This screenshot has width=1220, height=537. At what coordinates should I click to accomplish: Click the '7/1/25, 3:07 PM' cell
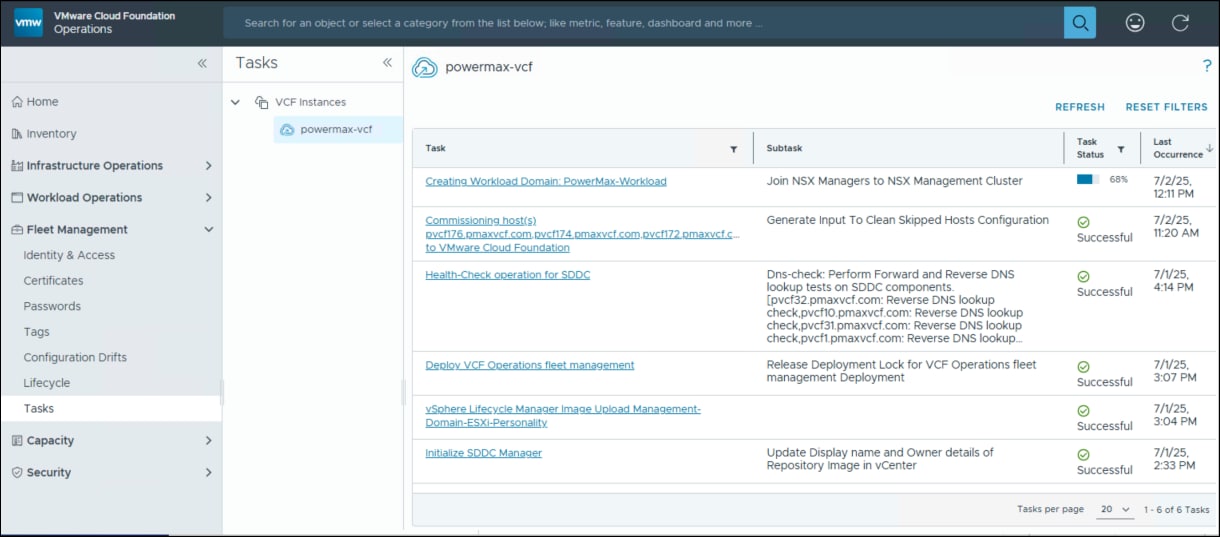tap(1174, 372)
